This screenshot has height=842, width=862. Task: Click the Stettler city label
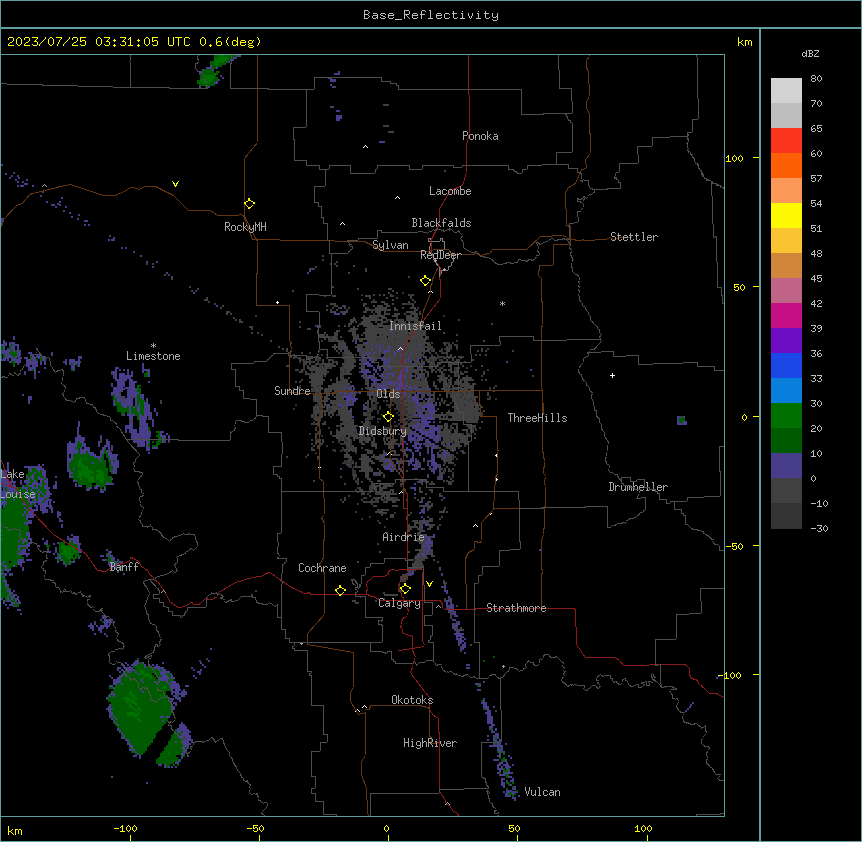point(634,237)
